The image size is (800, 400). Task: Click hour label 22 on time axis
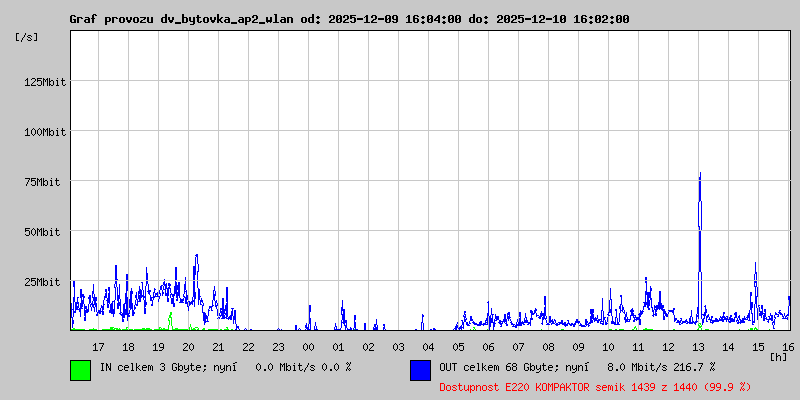(x=248, y=347)
